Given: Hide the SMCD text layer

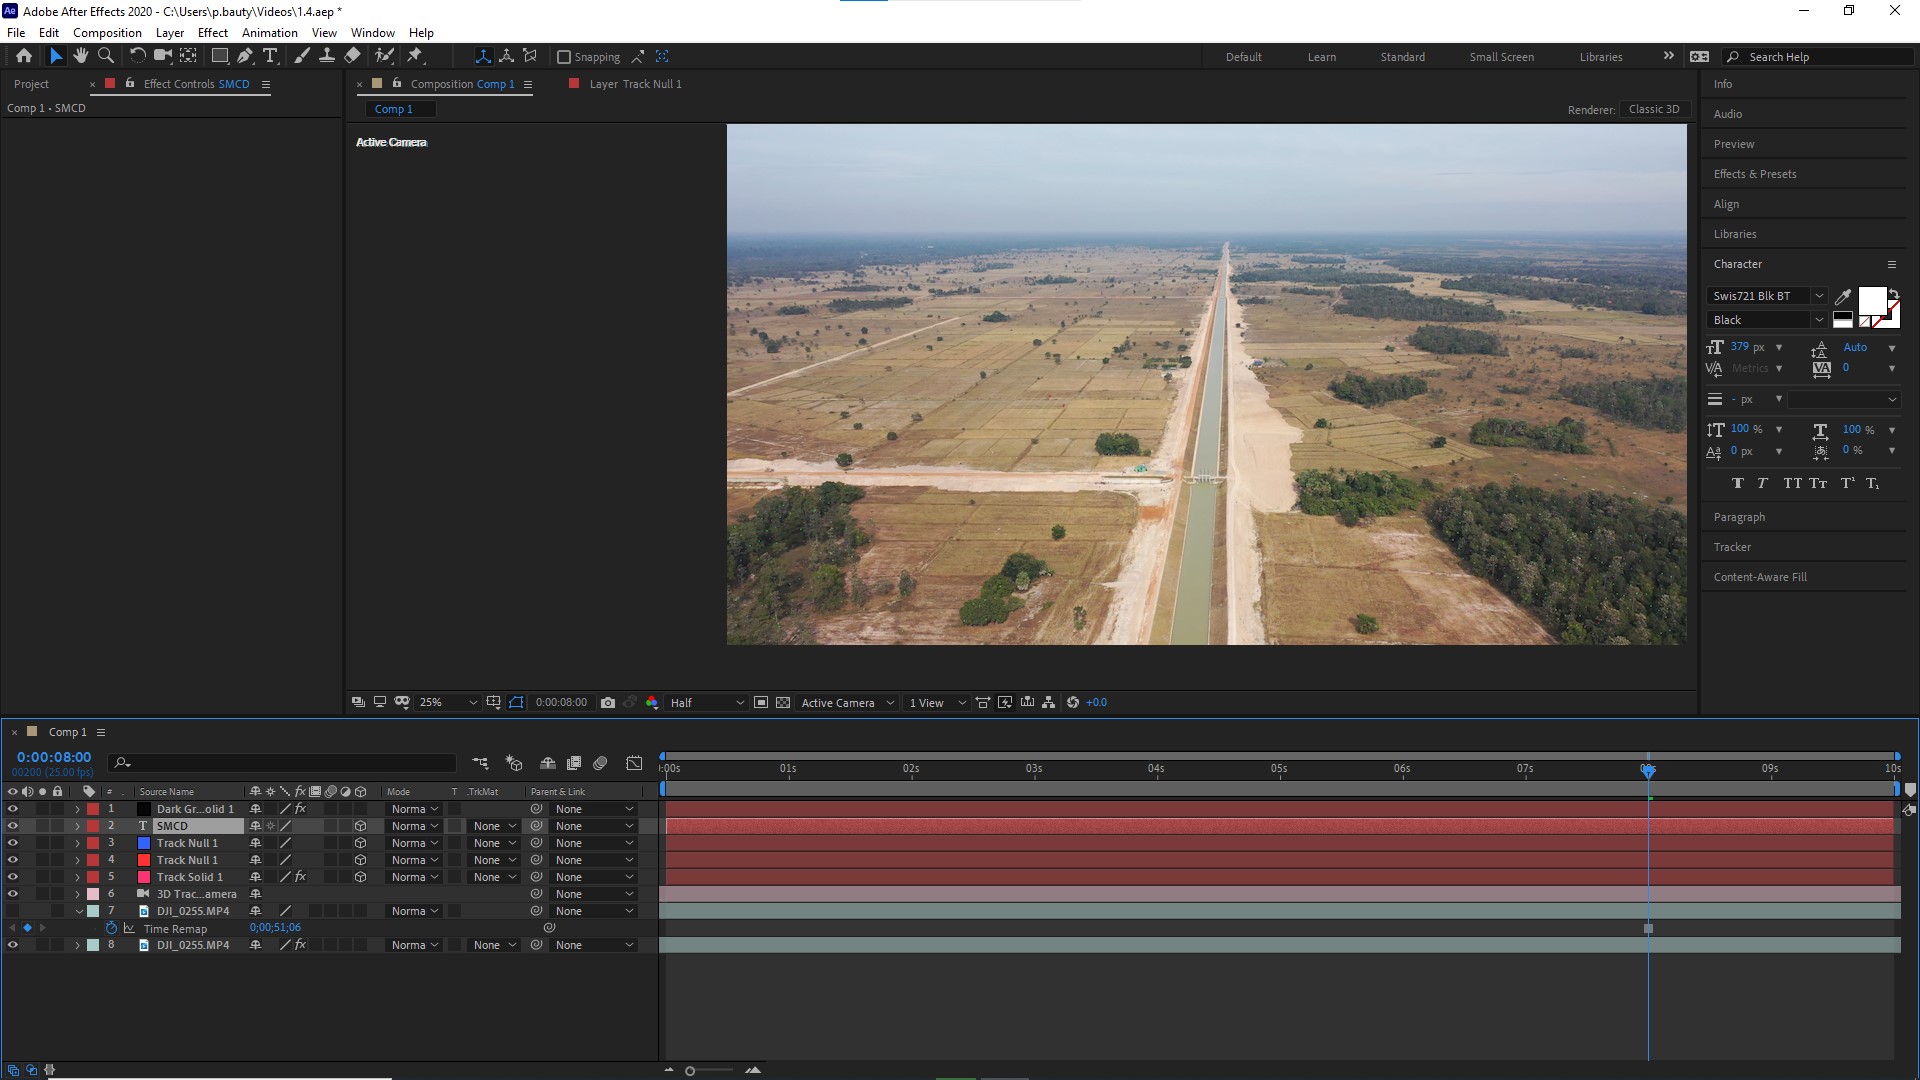Looking at the screenshot, I should tap(13, 825).
